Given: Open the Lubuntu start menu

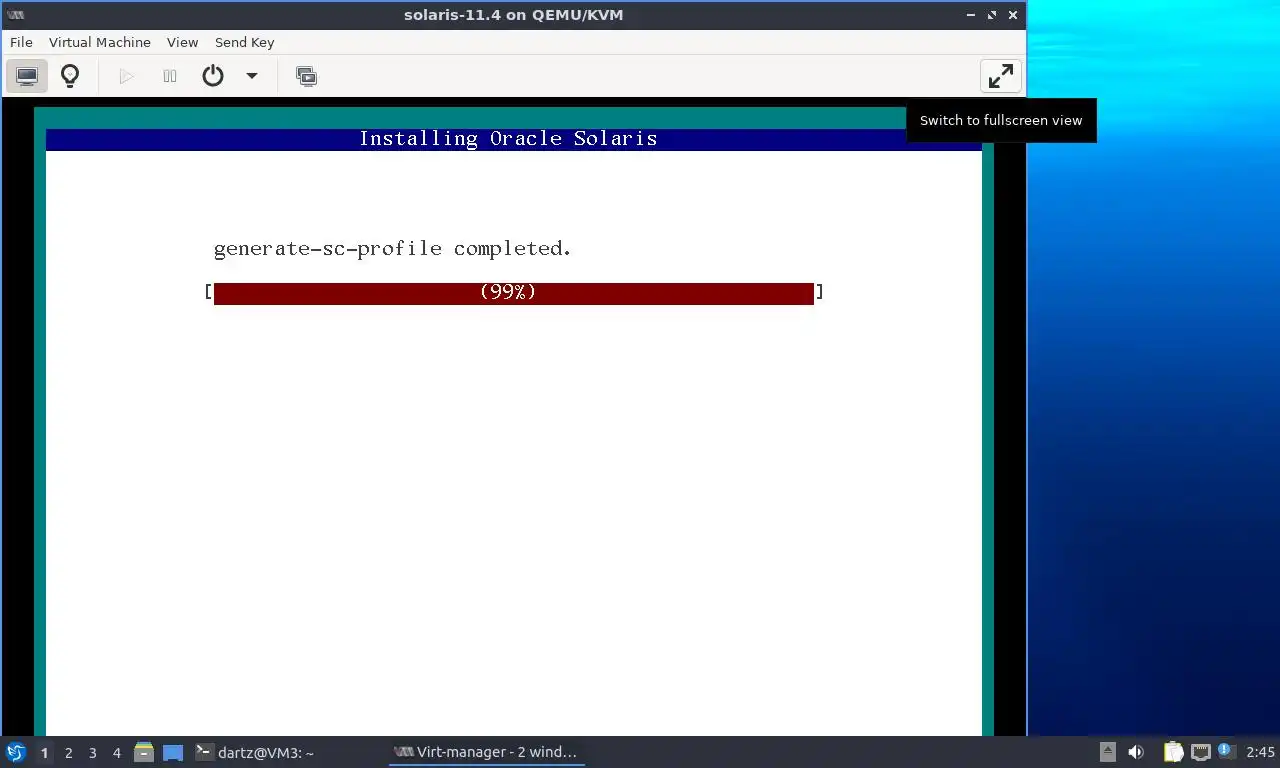Looking at the screenshot, I should (x=15, y=752).
